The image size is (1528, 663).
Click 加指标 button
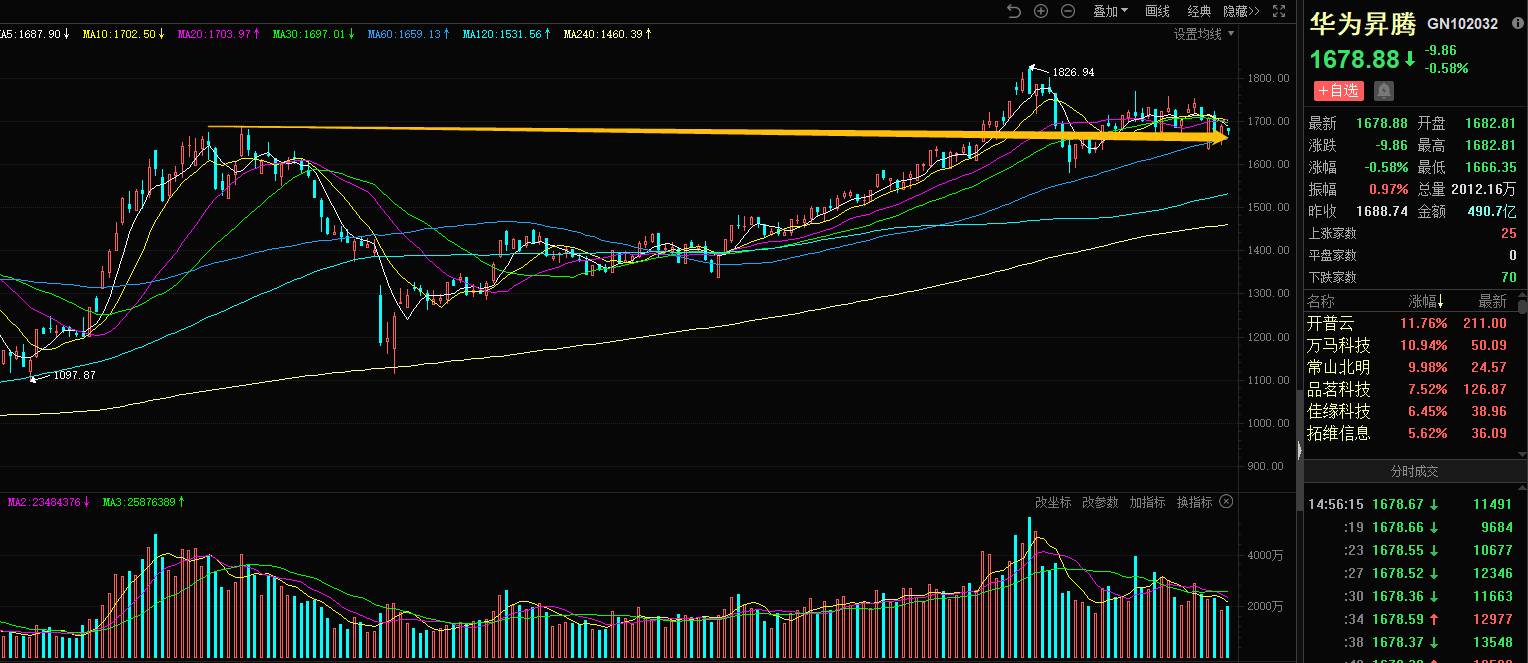(x=1147, y=502)
